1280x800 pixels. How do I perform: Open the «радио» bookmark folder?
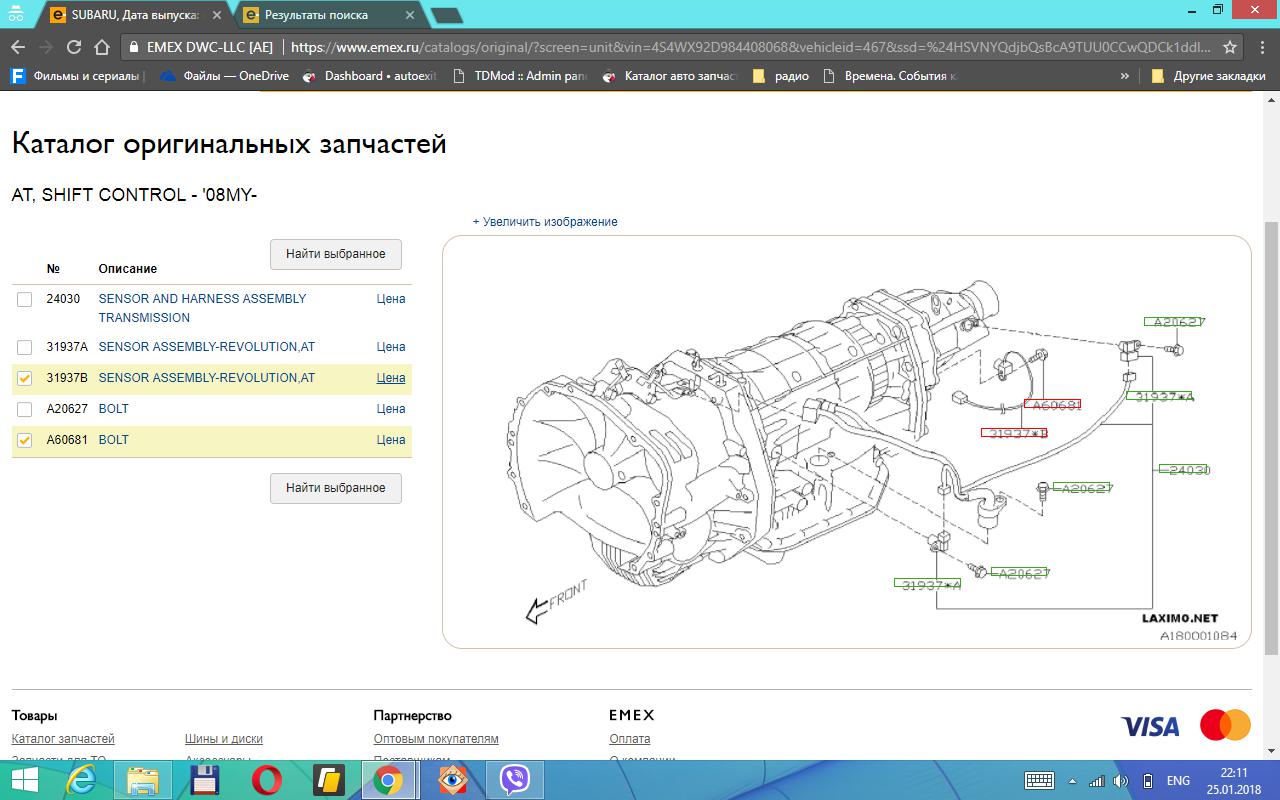tap(781, 76)
